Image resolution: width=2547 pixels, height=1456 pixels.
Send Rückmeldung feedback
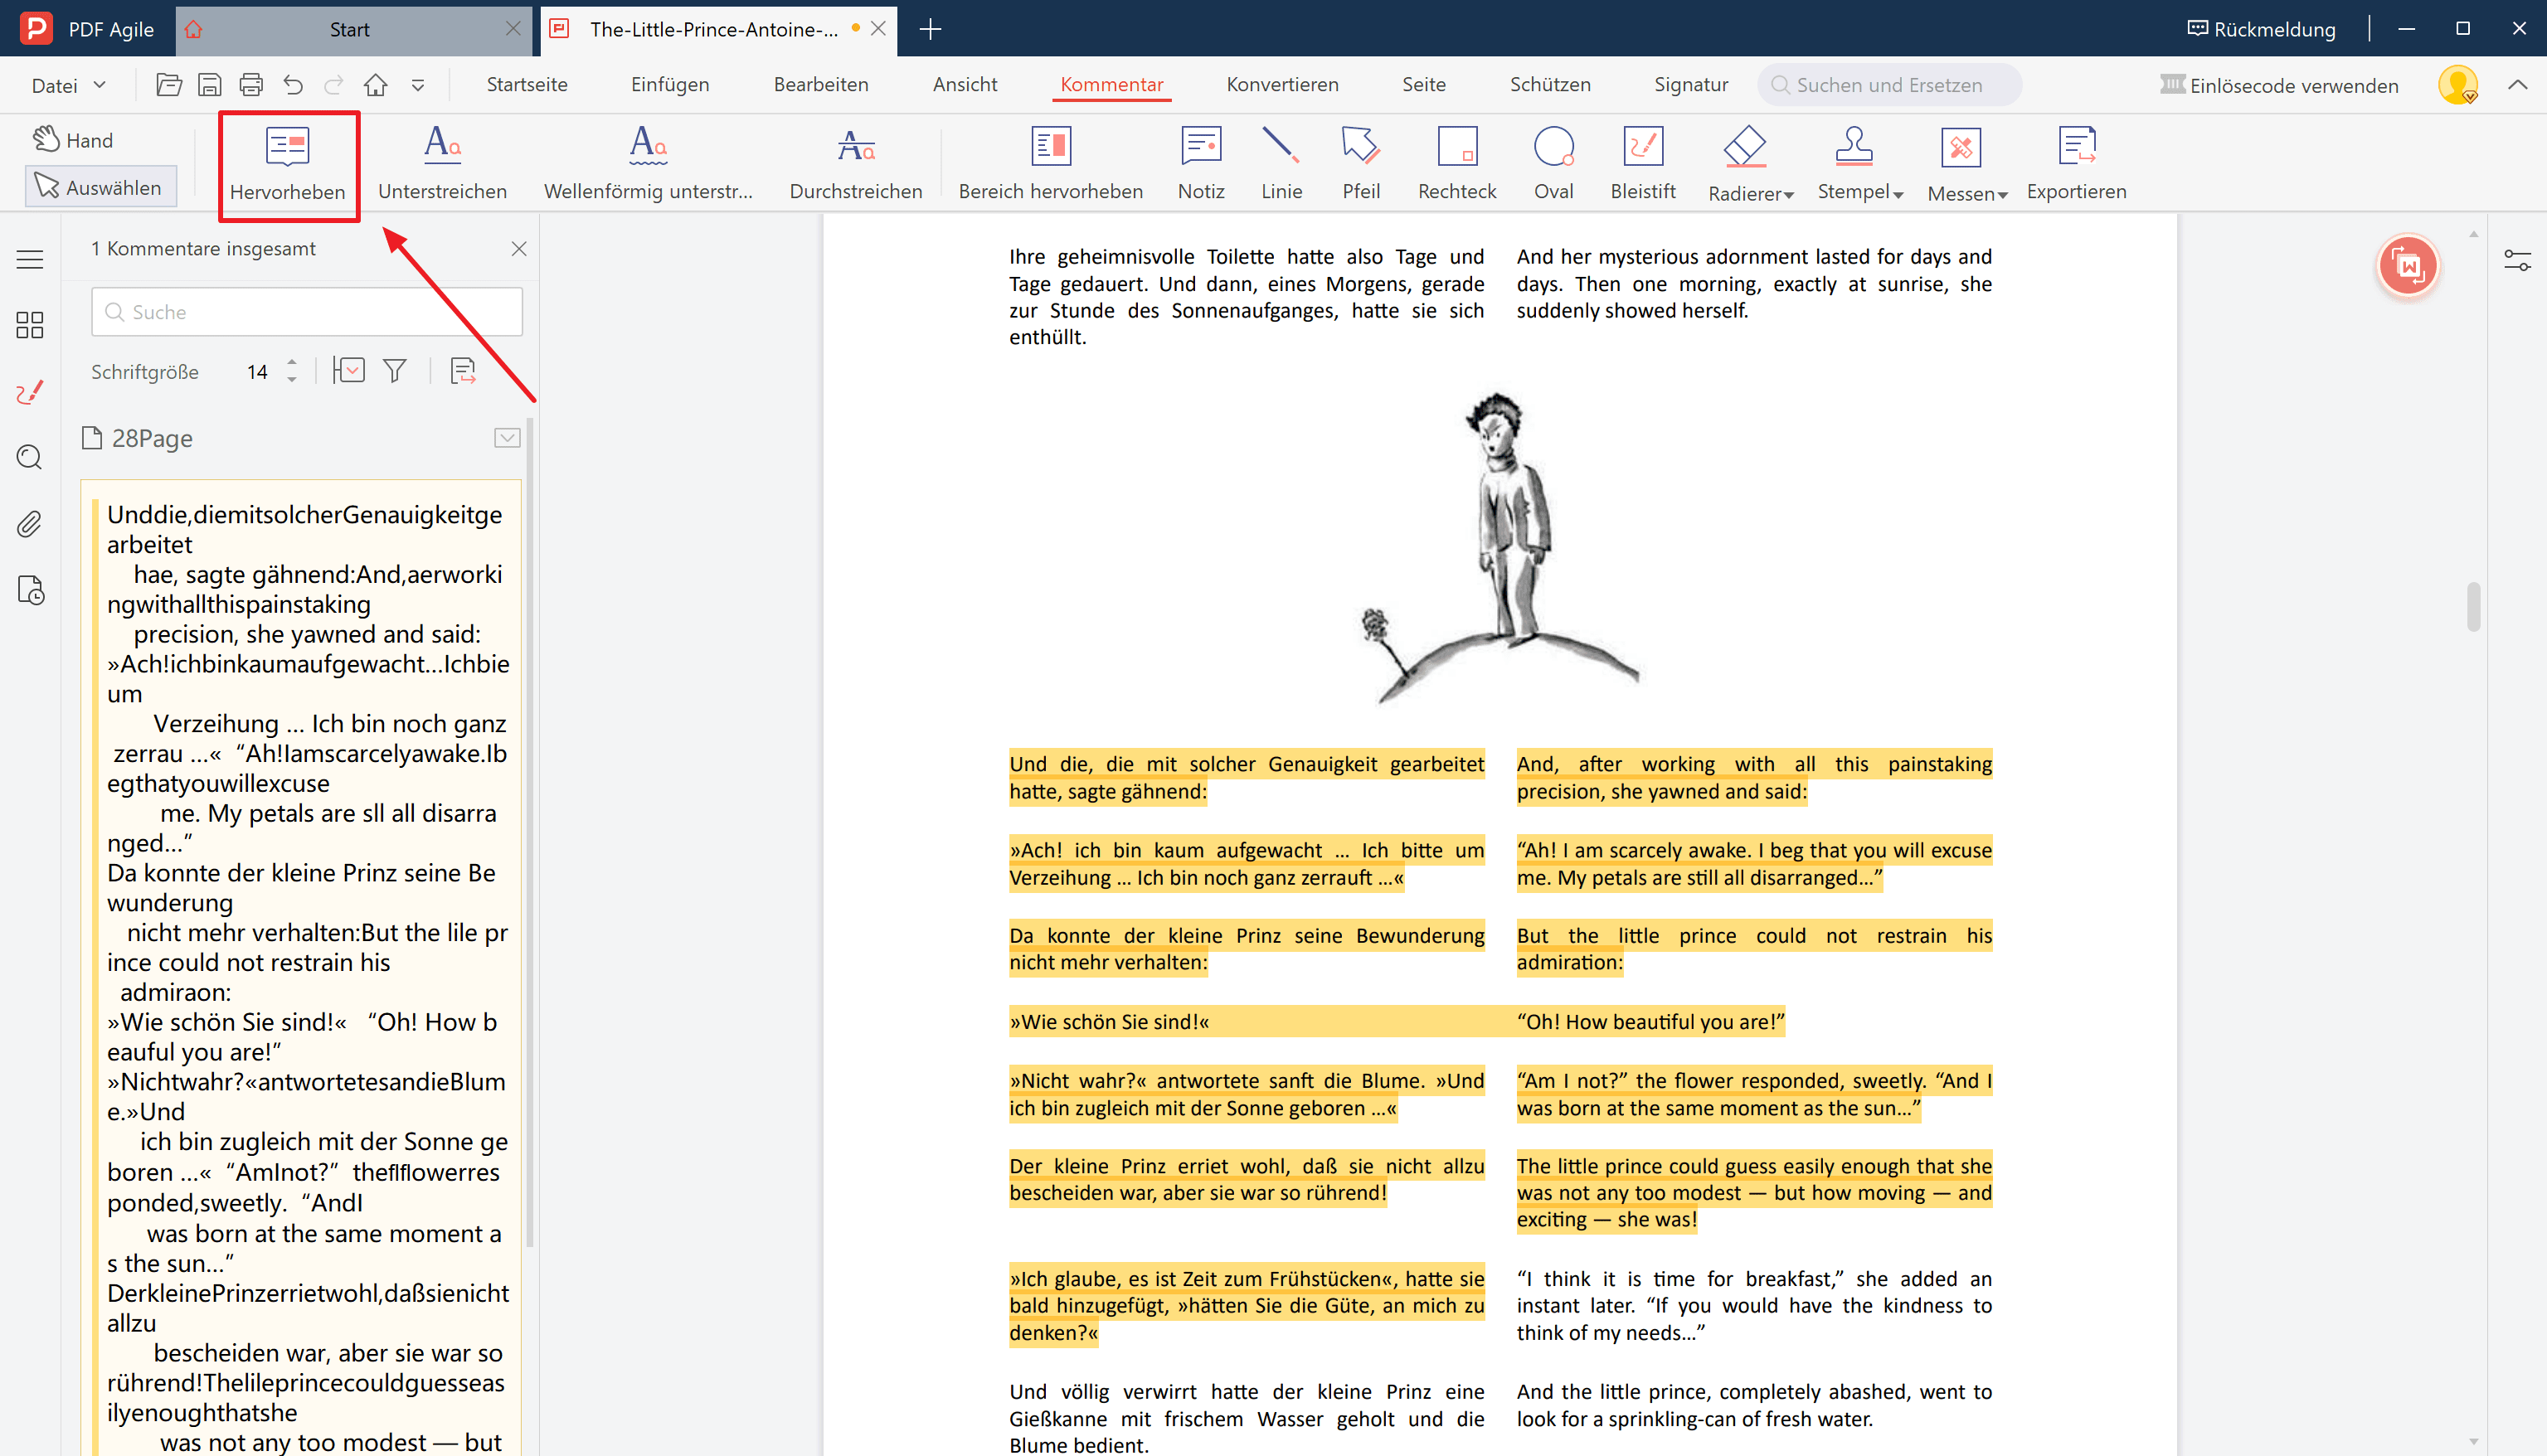click(x=2259, y=29)
